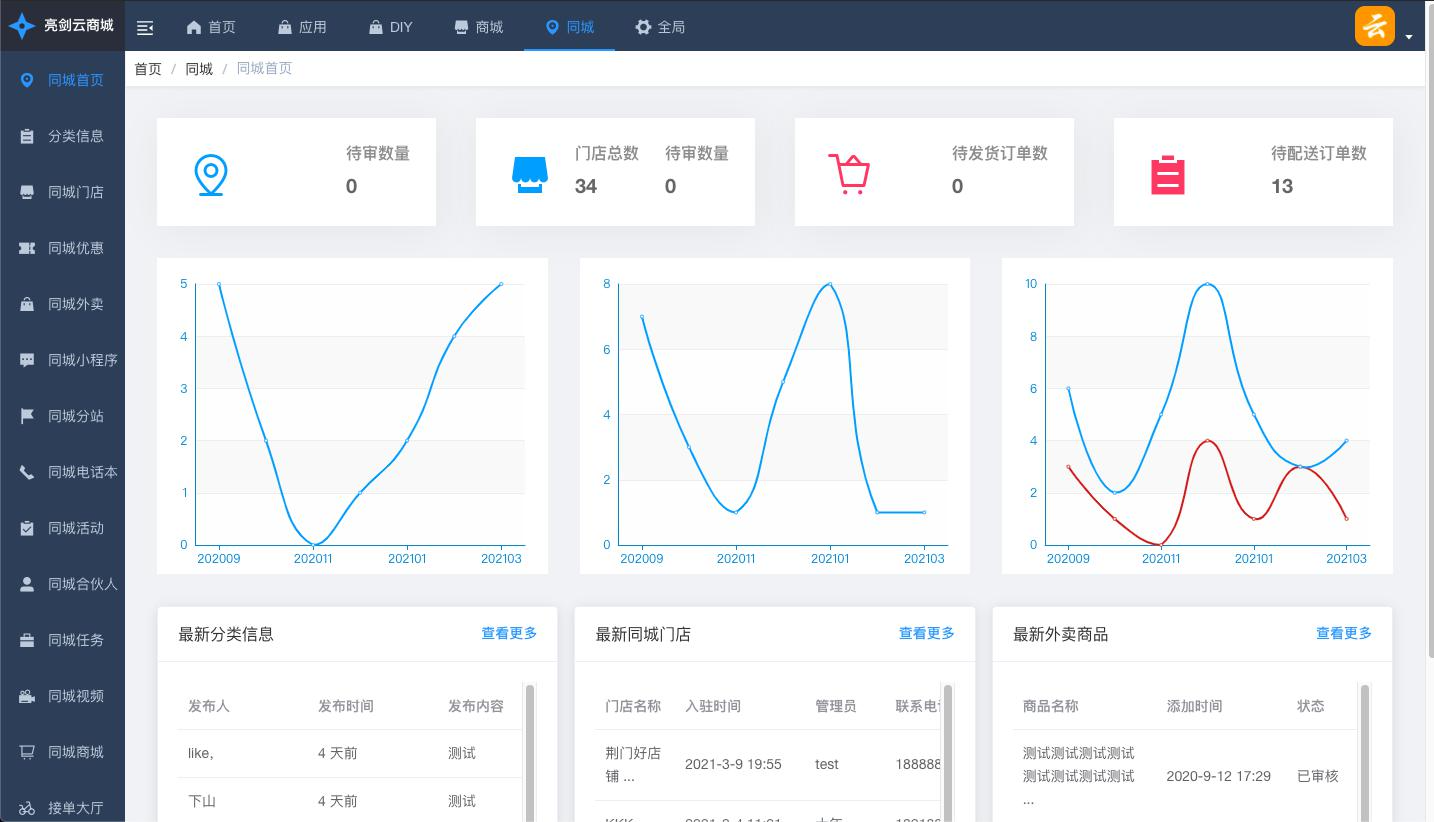Click the briefcase icon beside 同城任务

click(x=27, y=640)
